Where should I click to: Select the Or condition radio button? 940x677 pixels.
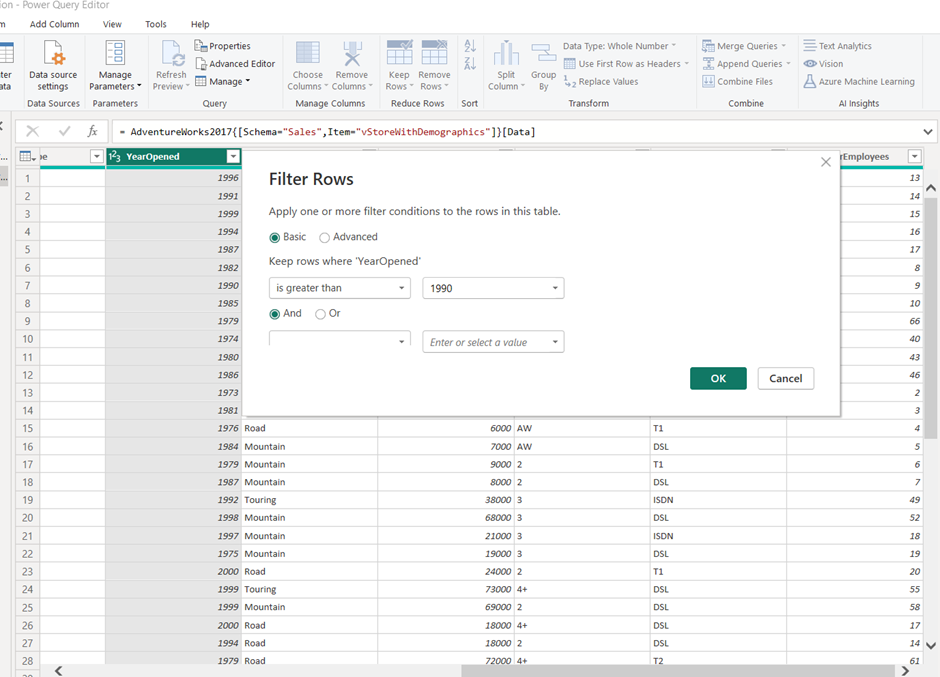tap(320, 313)
